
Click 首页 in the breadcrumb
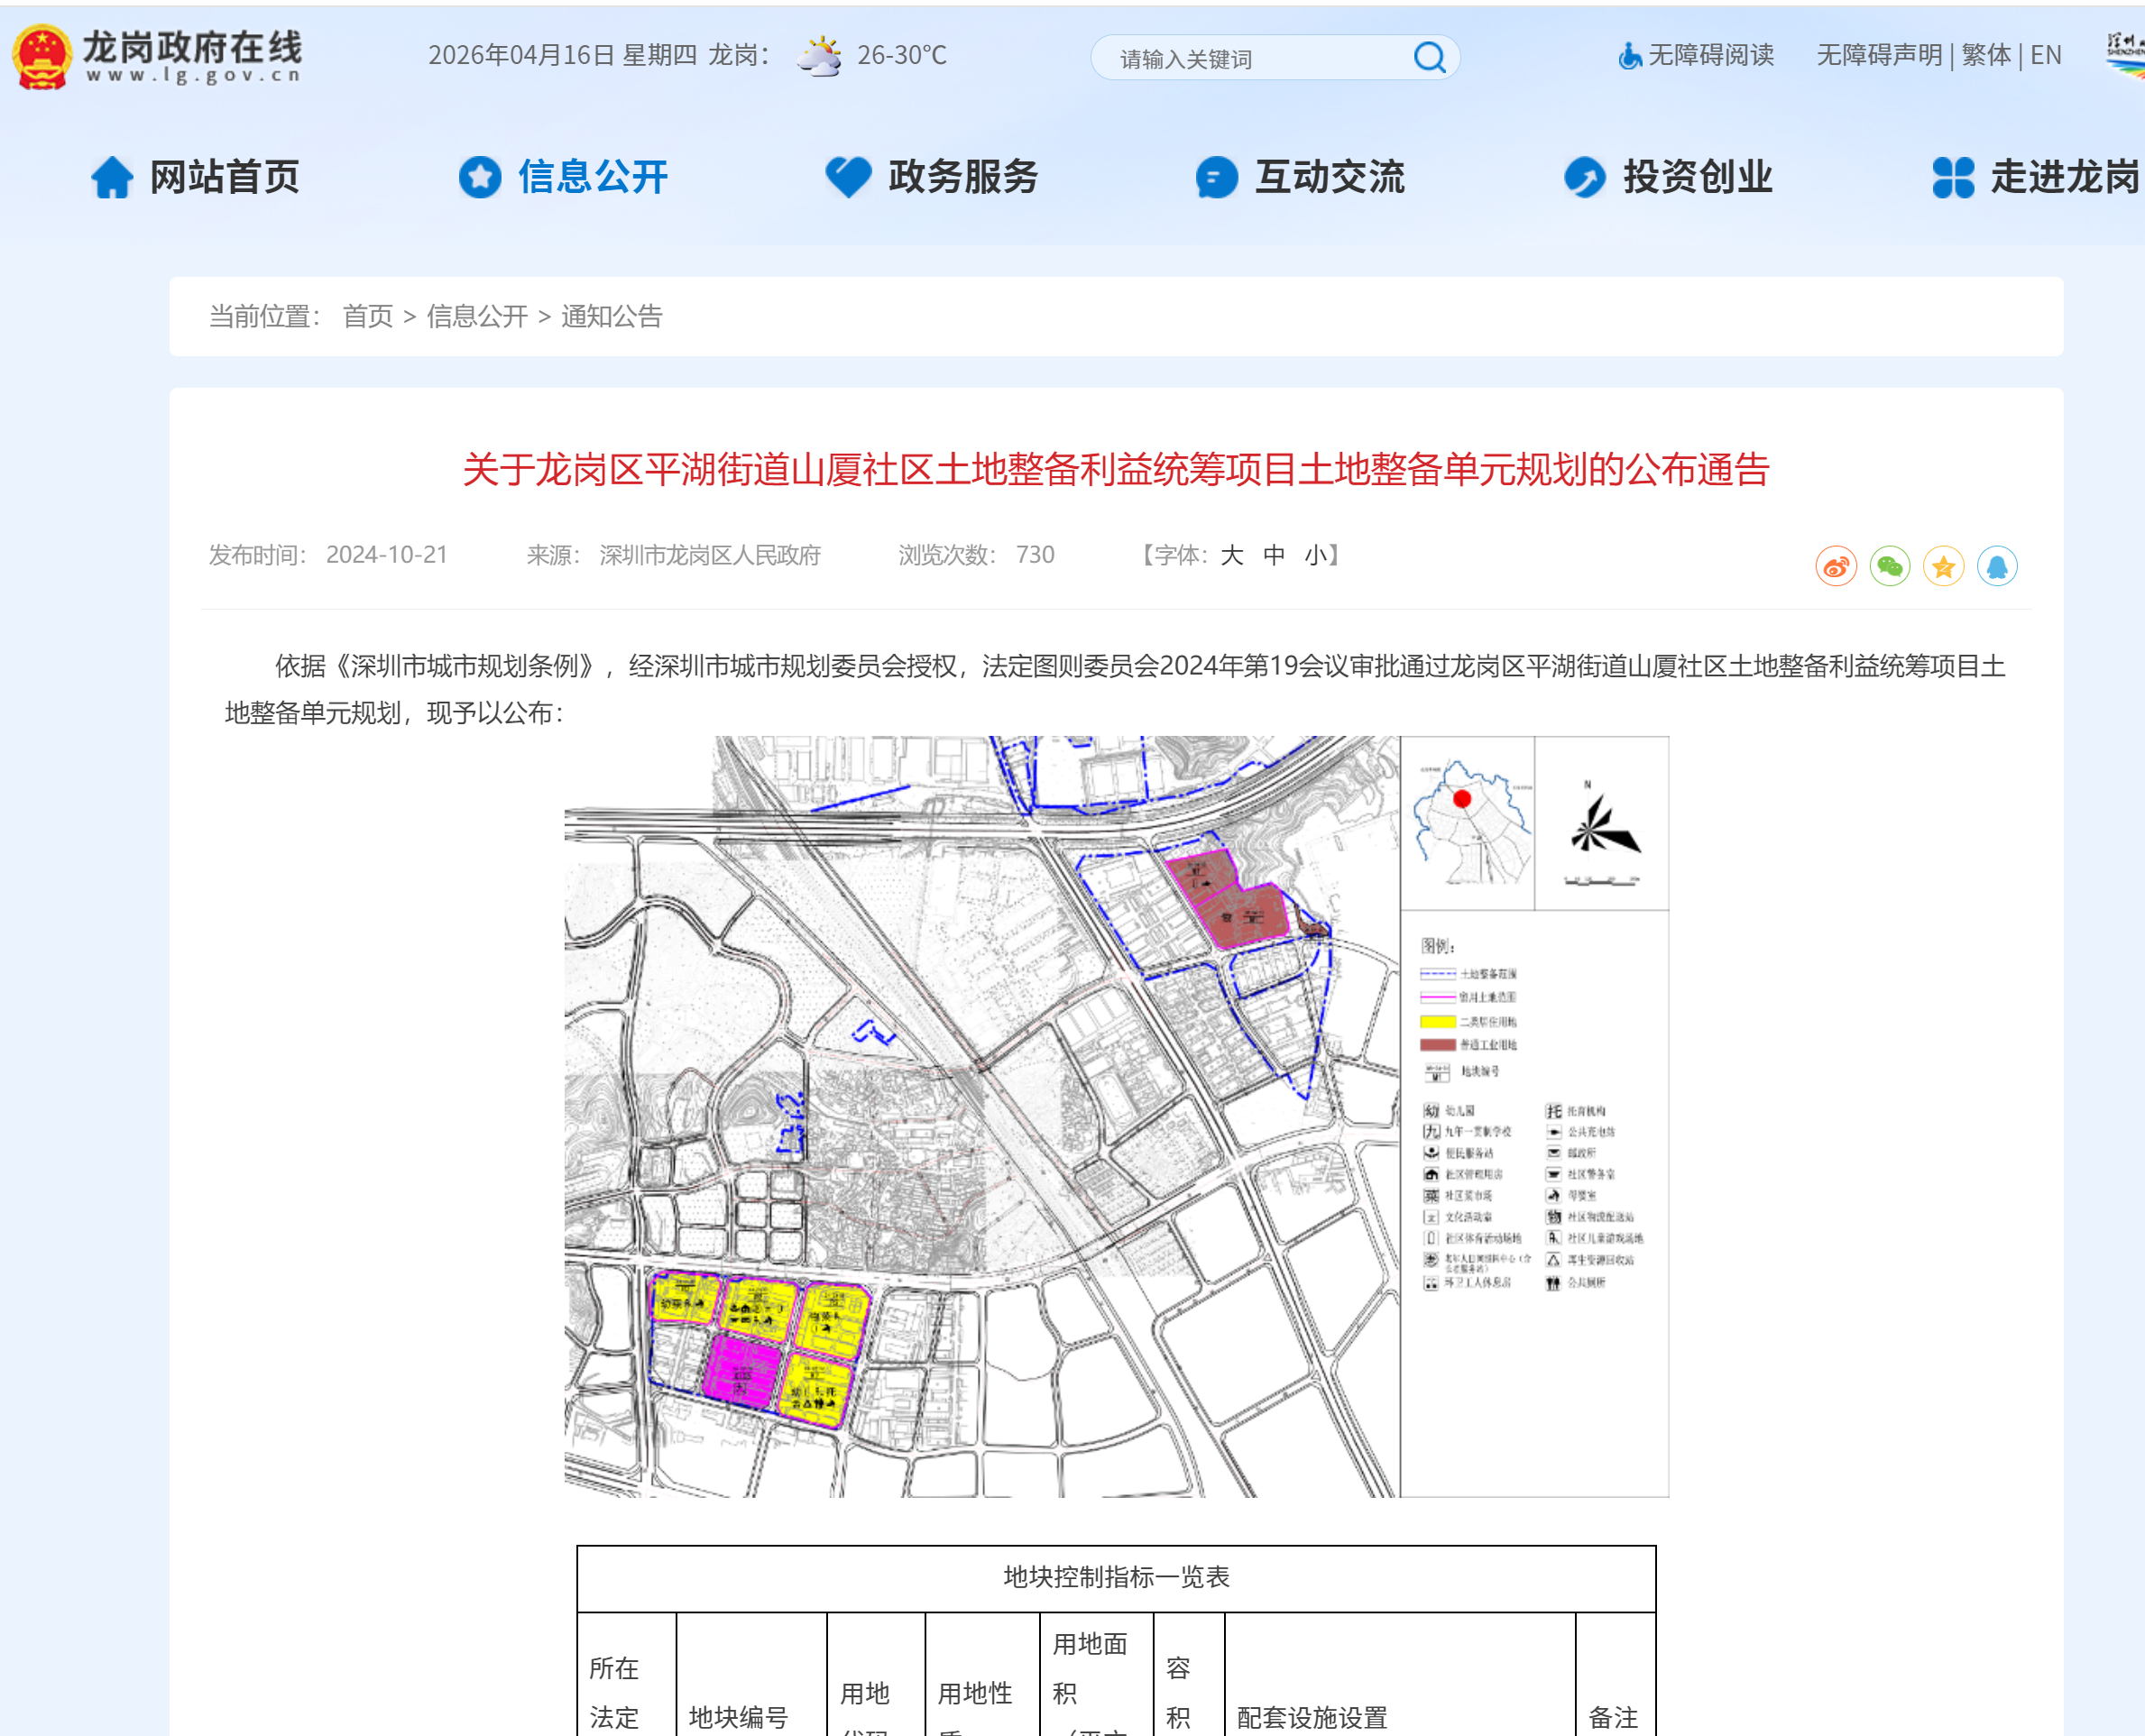click(x=367, y=317)
